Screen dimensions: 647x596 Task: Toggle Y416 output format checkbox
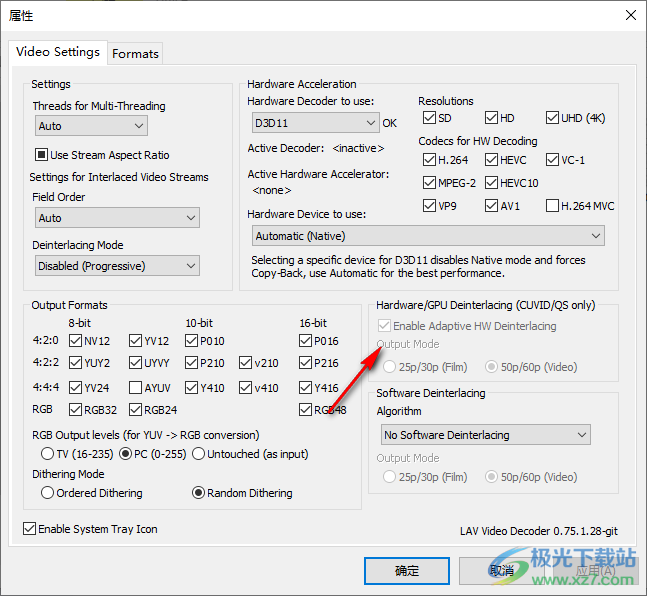pos(305,388)
